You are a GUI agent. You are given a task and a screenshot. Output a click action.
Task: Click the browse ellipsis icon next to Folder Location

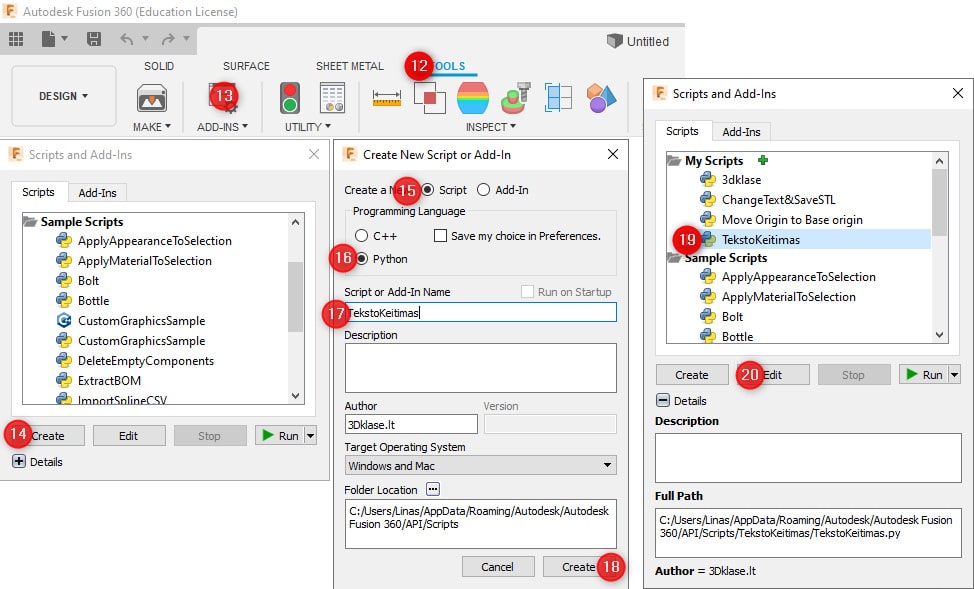click(x=433, y=490)
